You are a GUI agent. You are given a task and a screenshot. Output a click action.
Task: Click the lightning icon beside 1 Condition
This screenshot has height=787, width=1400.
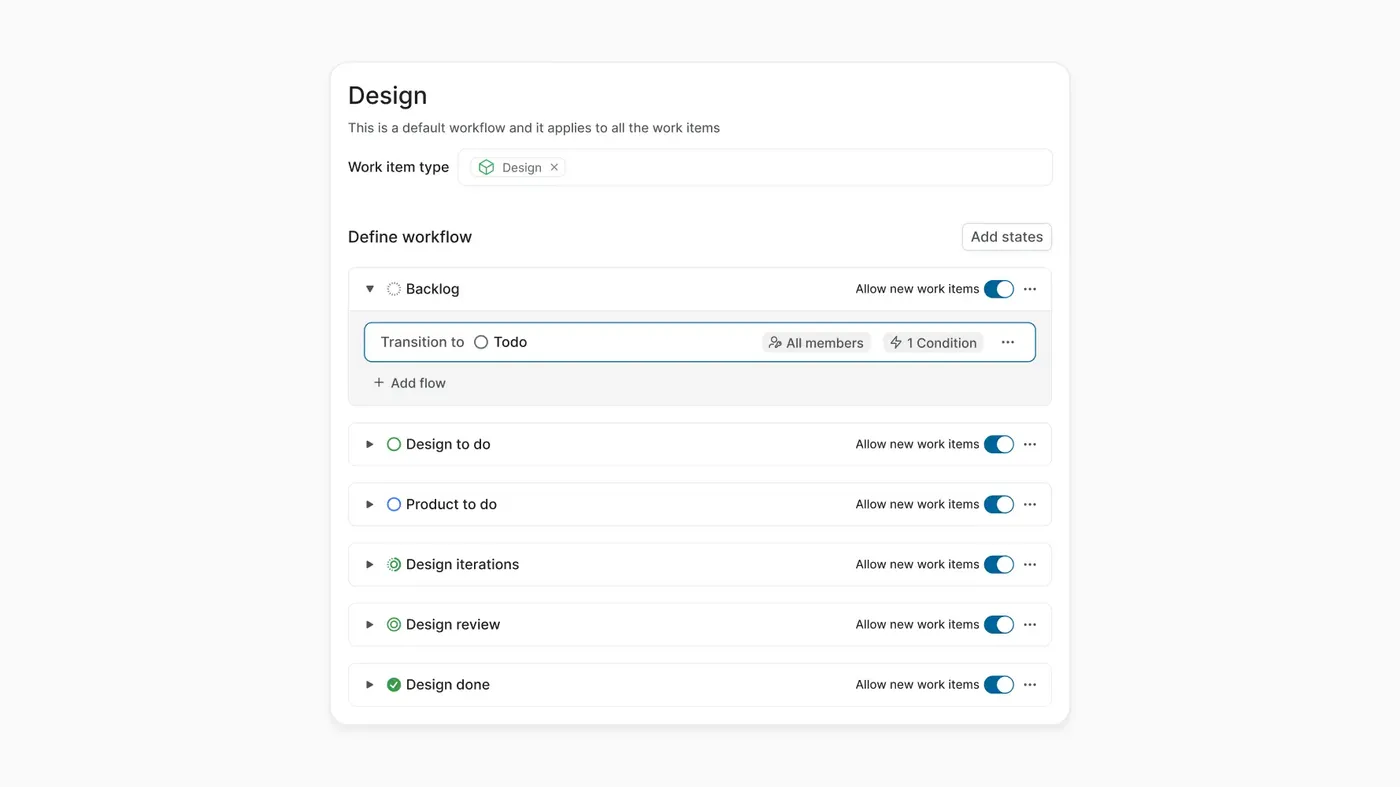(896, 342)
